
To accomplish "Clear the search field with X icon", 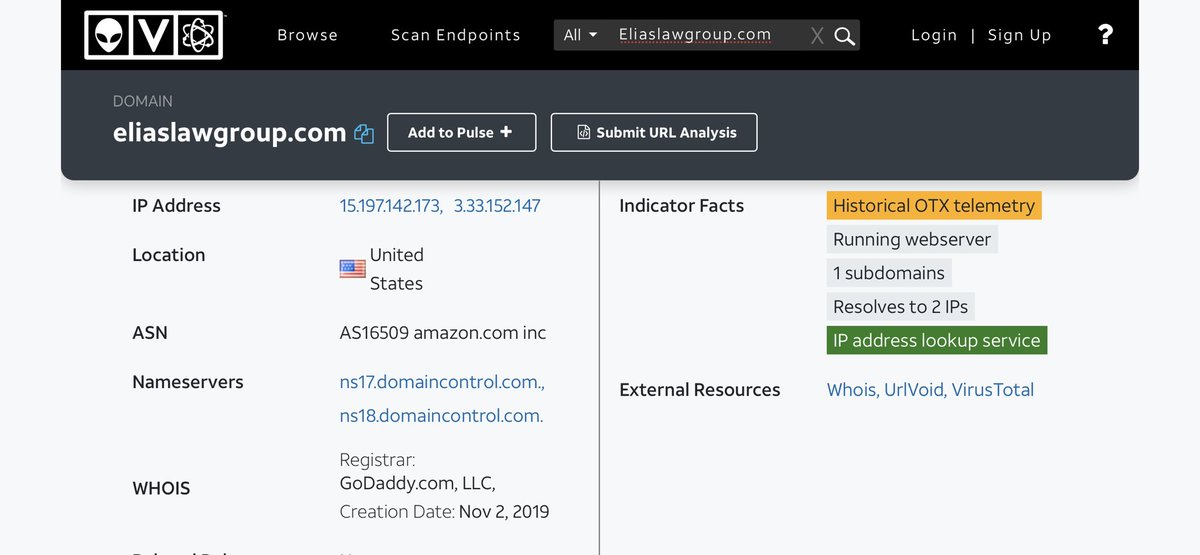I will pos(817,36).
